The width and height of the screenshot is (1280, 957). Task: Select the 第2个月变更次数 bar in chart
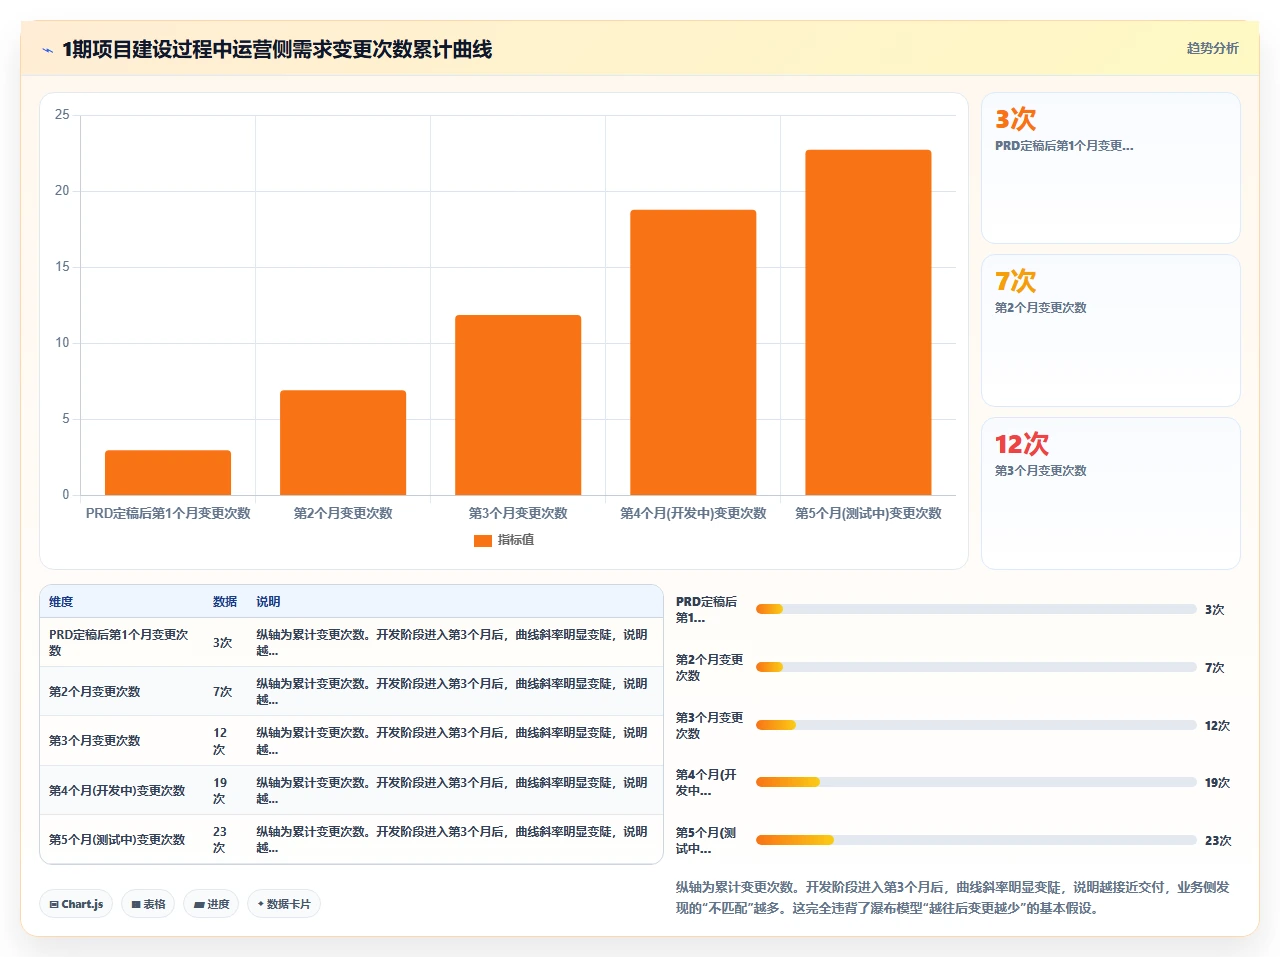point(343,442)
